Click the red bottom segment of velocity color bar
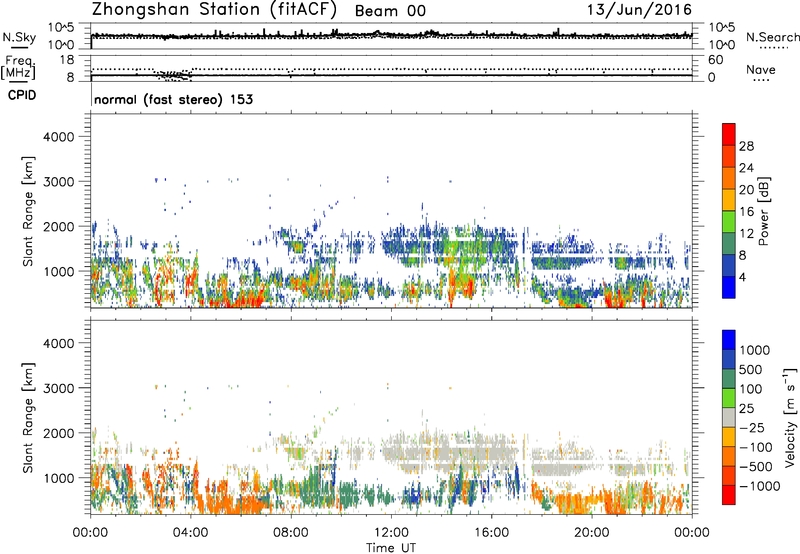Image resolution: width=800 pixels, height=554 pixels. (729, 495)
